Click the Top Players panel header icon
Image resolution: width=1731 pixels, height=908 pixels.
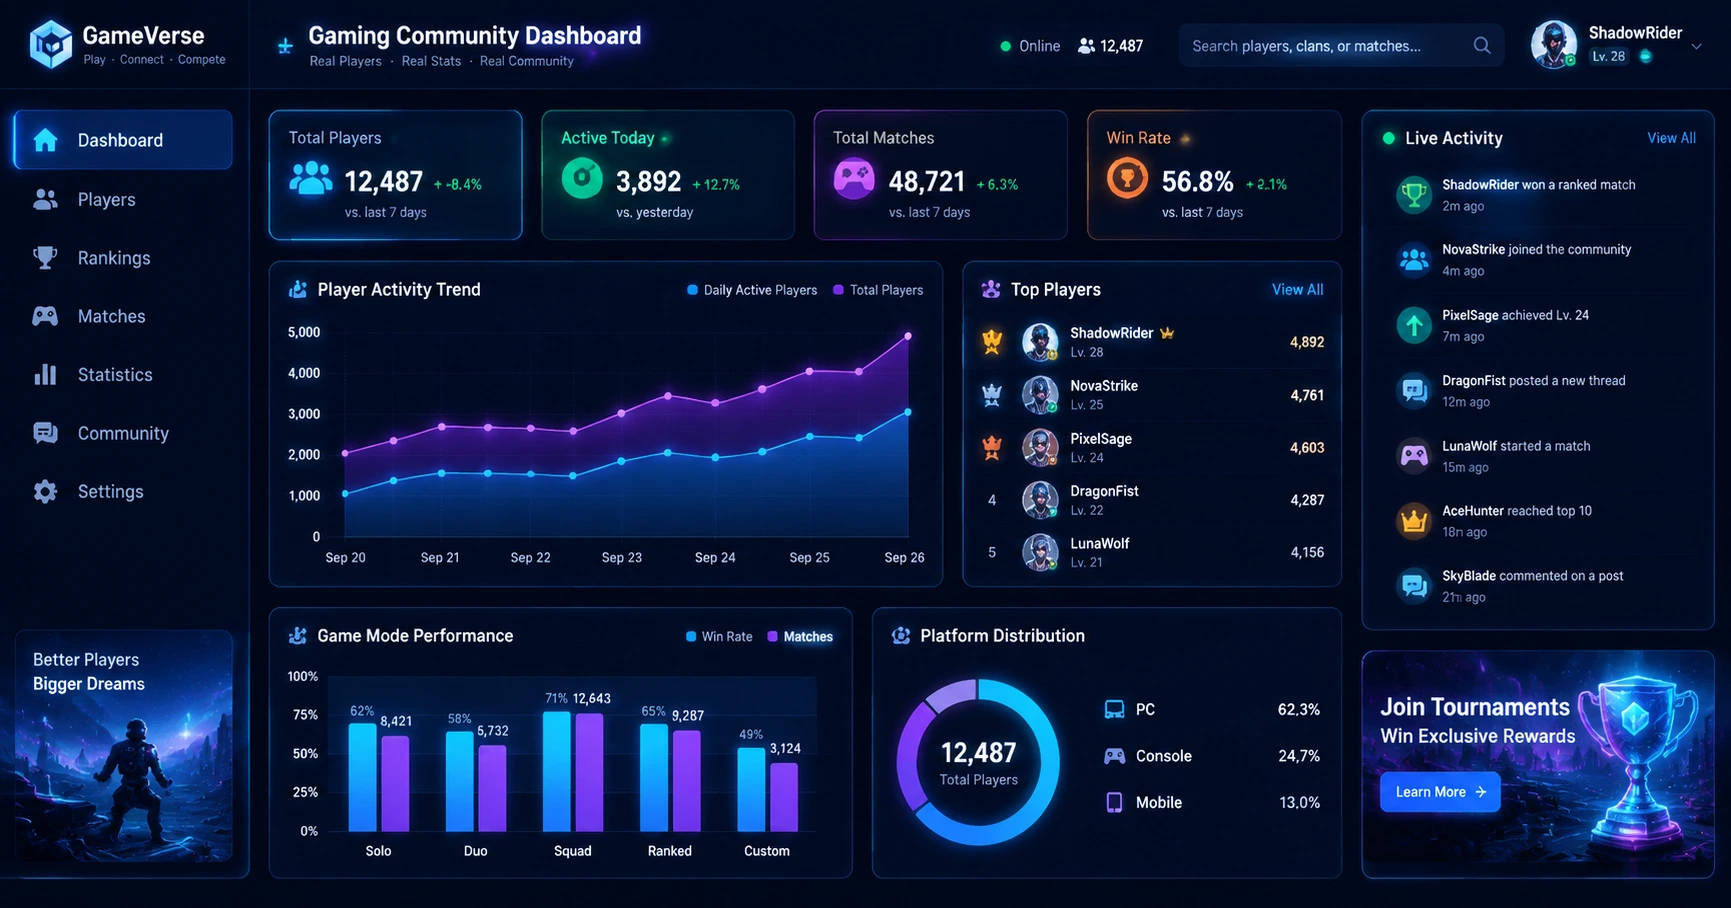point(991,289)
